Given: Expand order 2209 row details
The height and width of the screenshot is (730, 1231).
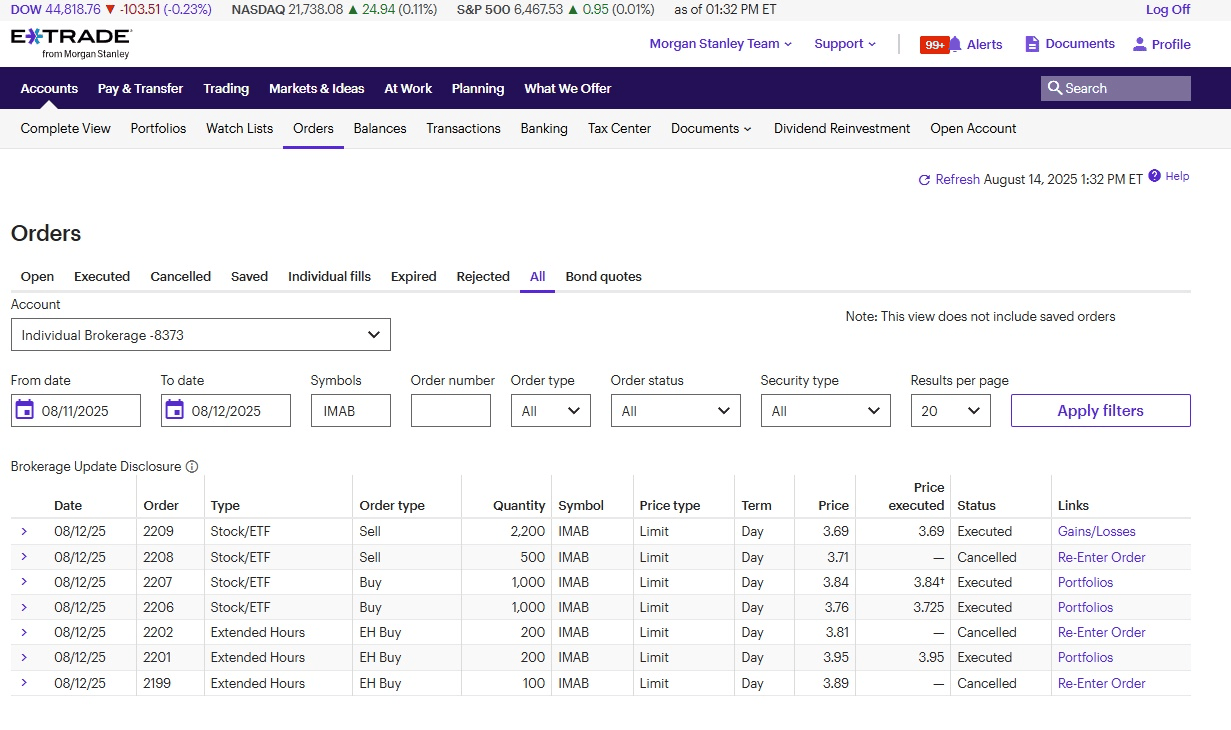Looking at the screenshot, I should (x=24, y=531).
